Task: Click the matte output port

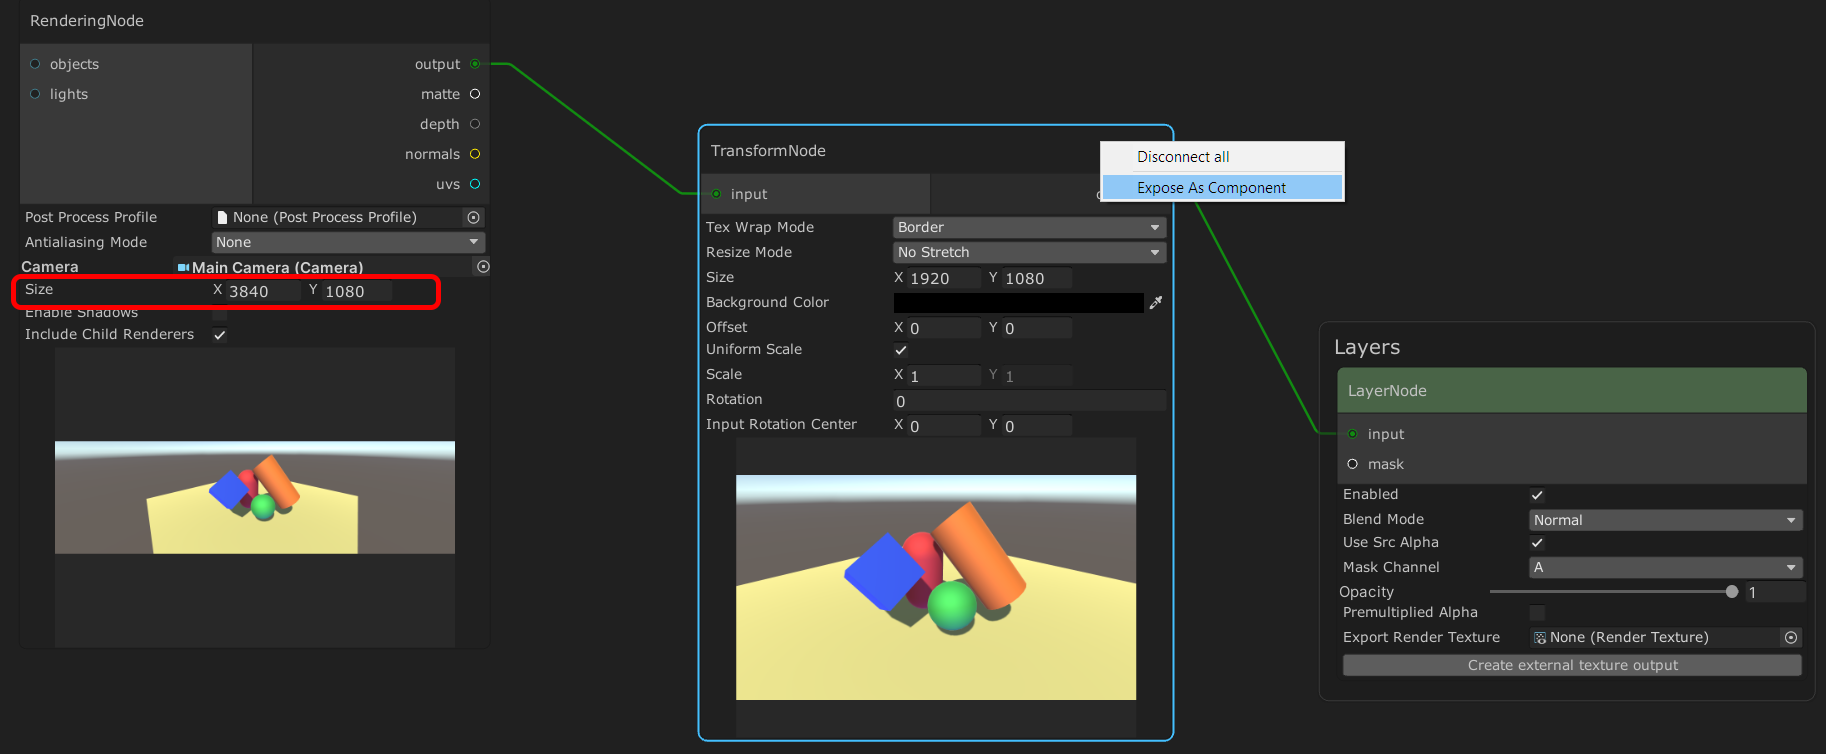Action: pos(475,94)
